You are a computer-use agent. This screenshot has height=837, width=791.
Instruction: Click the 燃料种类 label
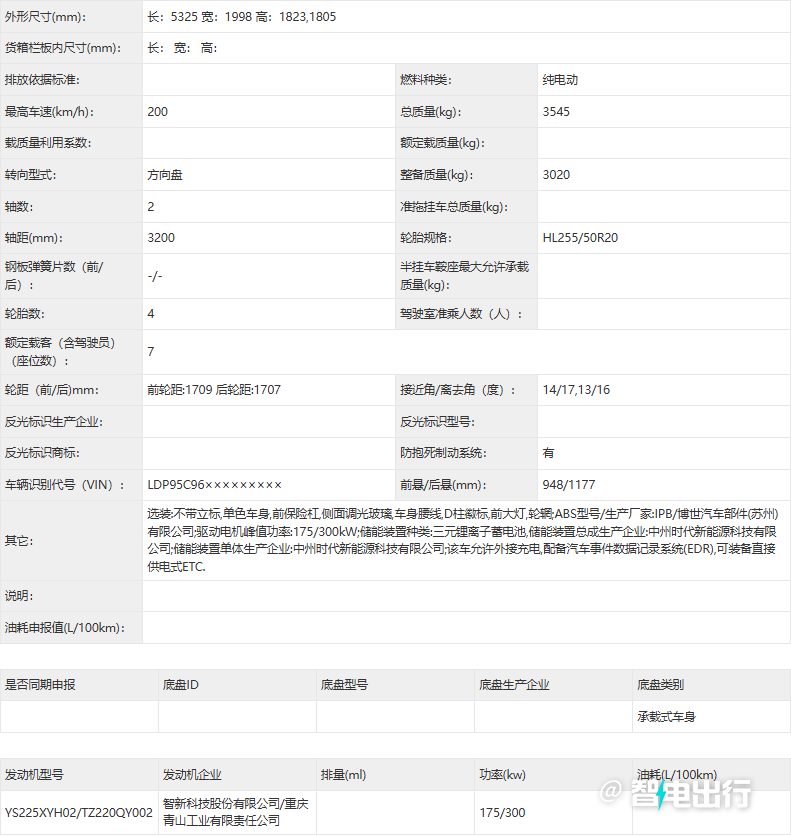pyautogui.click(x=426, y=80)
